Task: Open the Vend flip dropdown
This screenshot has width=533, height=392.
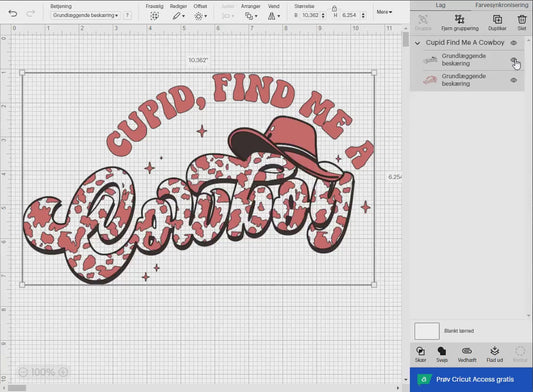Action: (x=274, y=16)
